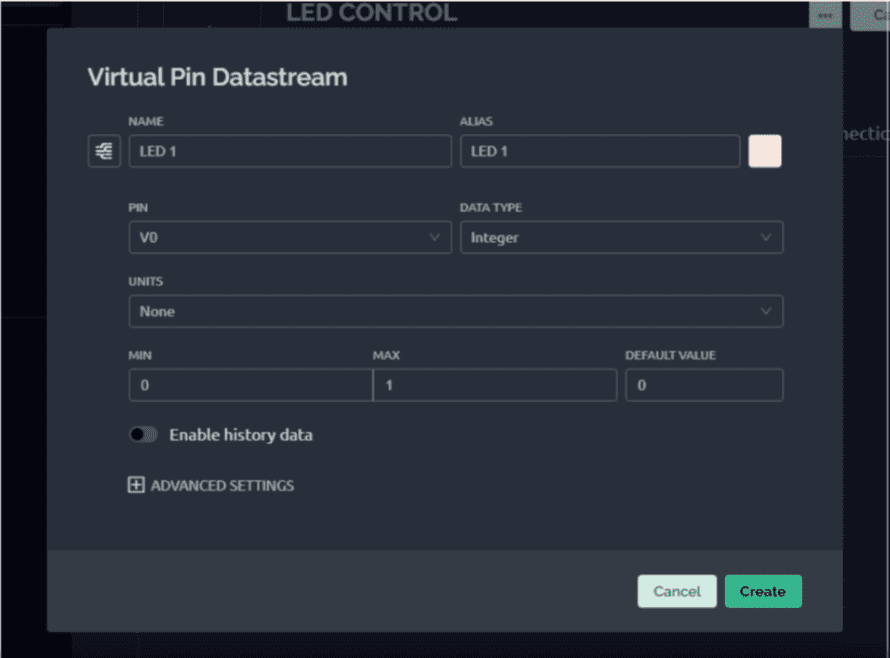Click the color swatch next to the Alias field
Screen dimensions: 890x658
click(x=764, y=150)
